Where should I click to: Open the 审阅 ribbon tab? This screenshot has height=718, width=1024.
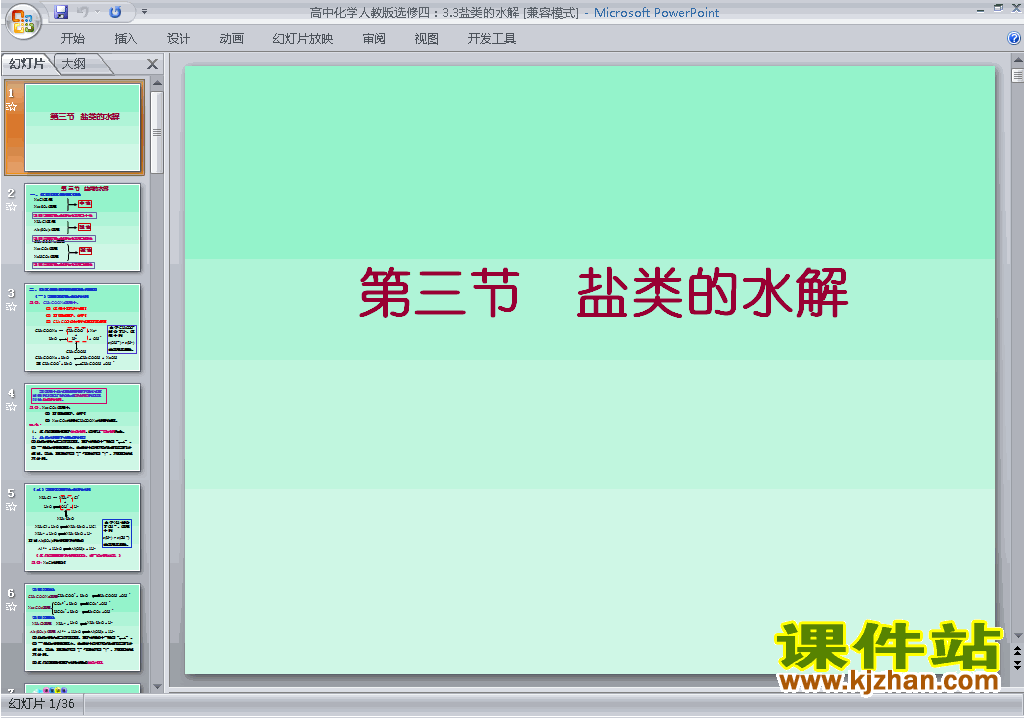tap(374, 39)
